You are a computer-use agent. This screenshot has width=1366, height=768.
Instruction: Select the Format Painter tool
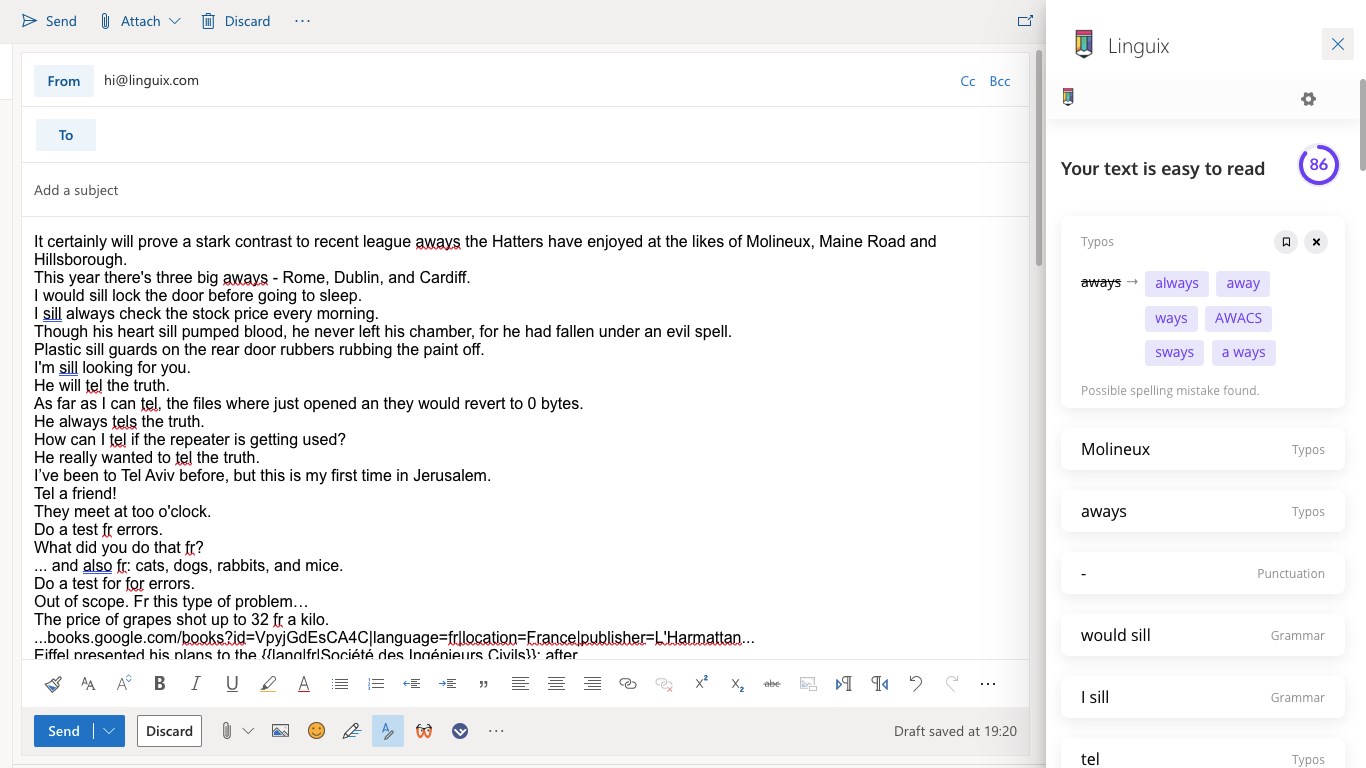[x=53, y=684]
